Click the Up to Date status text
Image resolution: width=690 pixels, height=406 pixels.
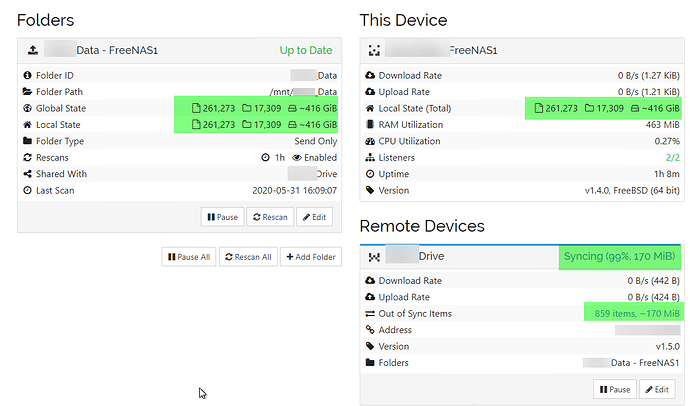coord(306,50)
